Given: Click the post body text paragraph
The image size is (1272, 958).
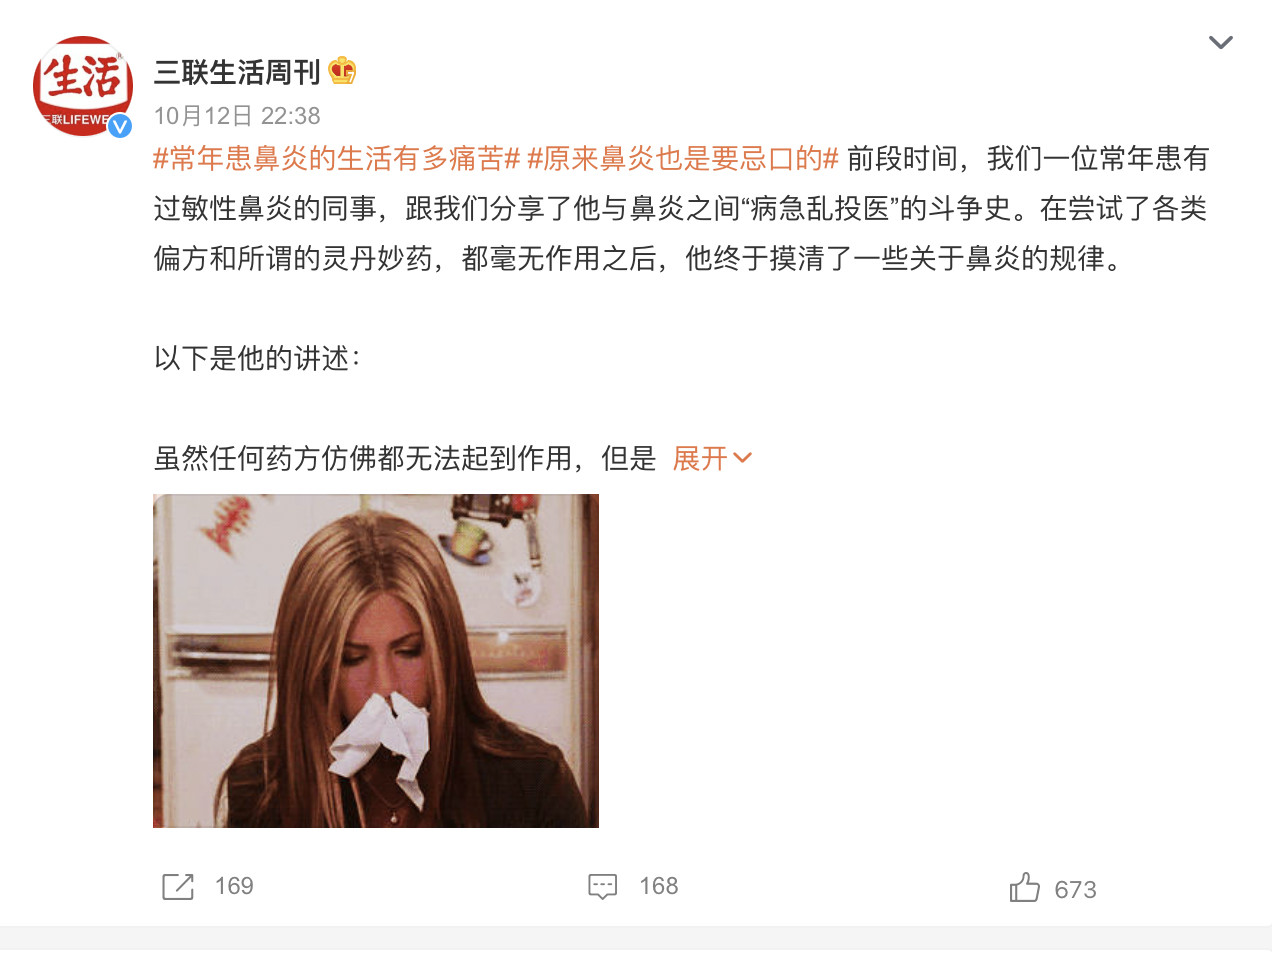Looking at the screenshot, I should click(681, 209).
